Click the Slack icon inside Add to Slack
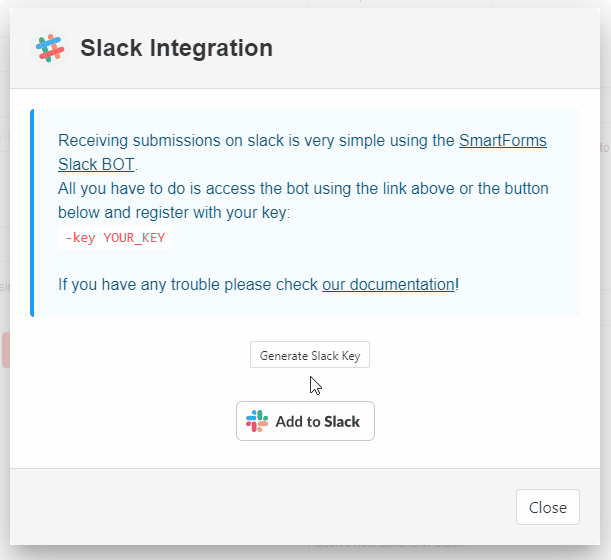Screen dimensions: 611x560 [257, 421]
